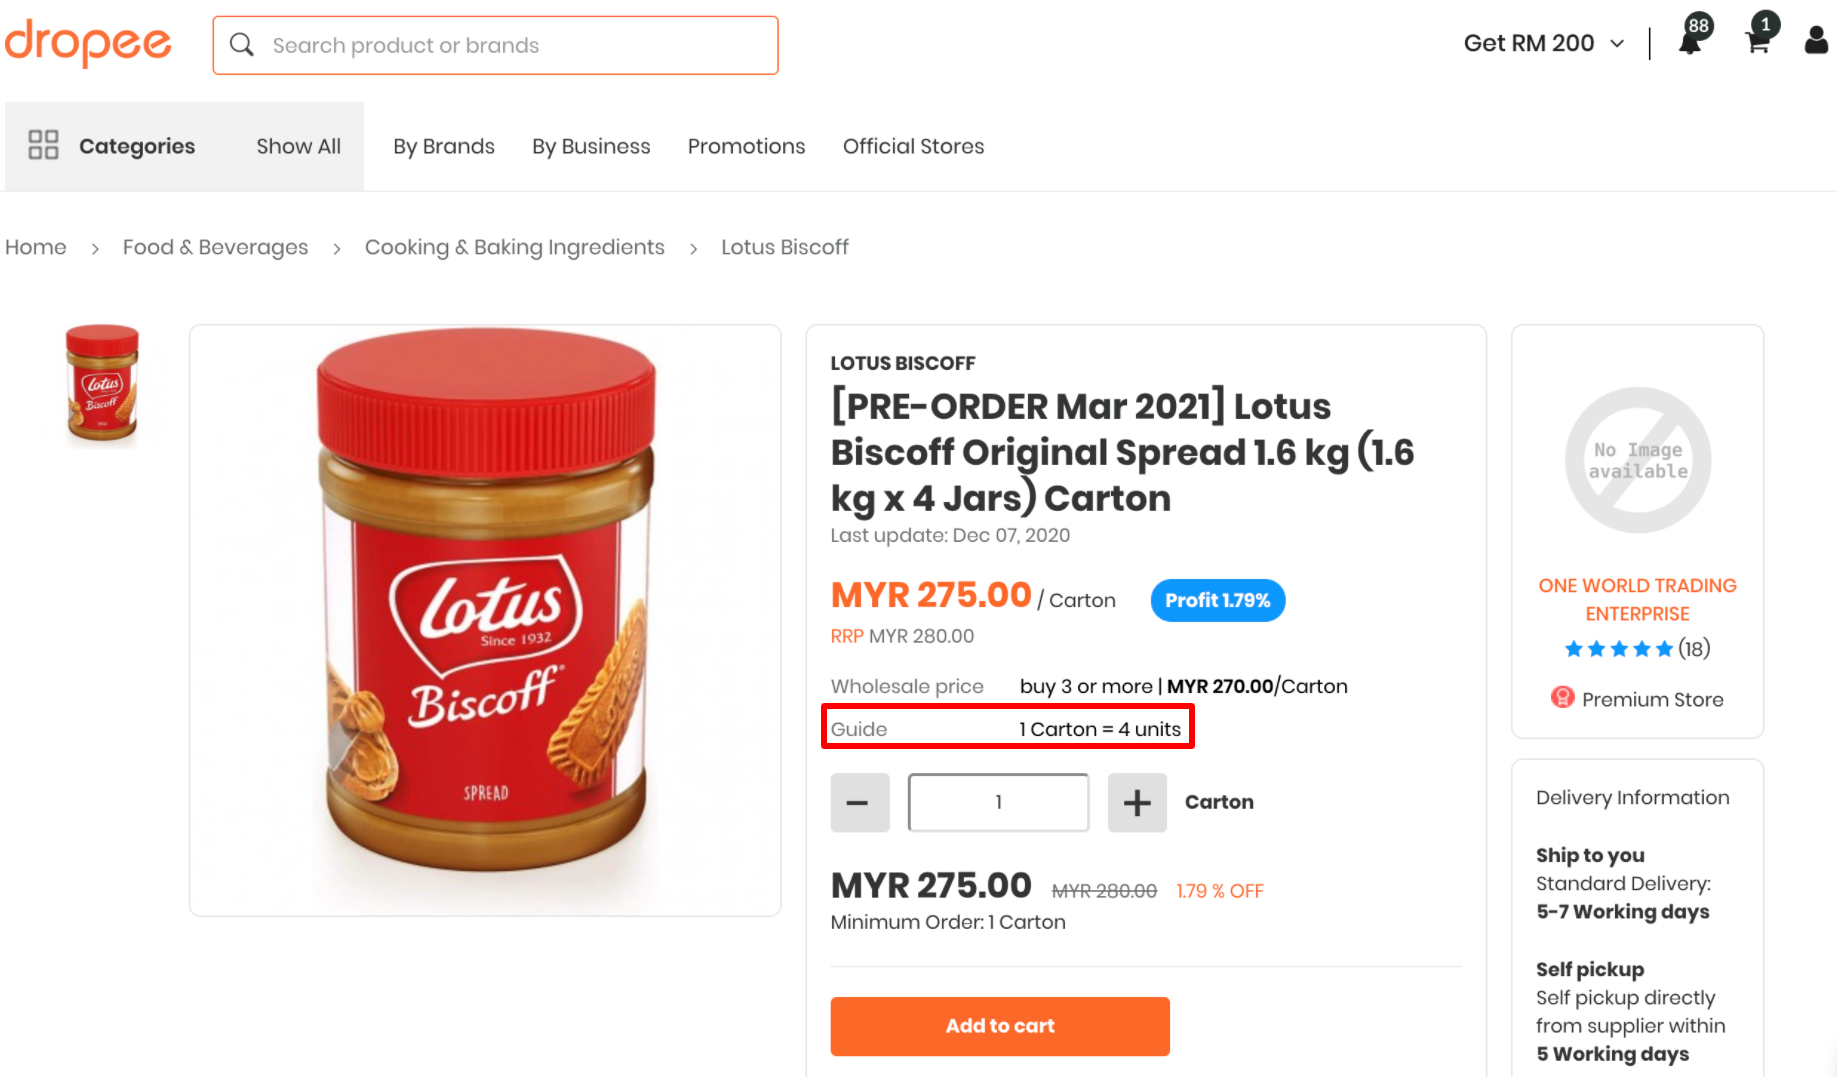Click the carton quantity input field

(x=998, y=802)
